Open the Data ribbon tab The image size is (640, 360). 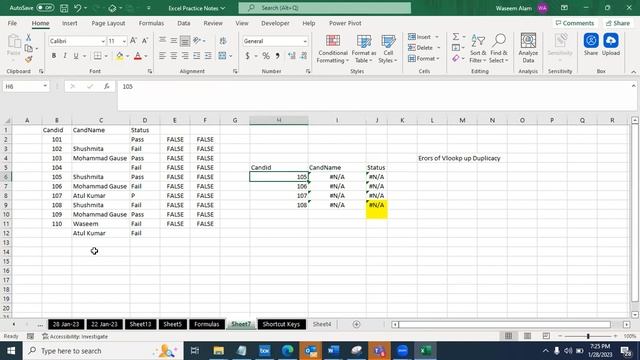(184, 23)
